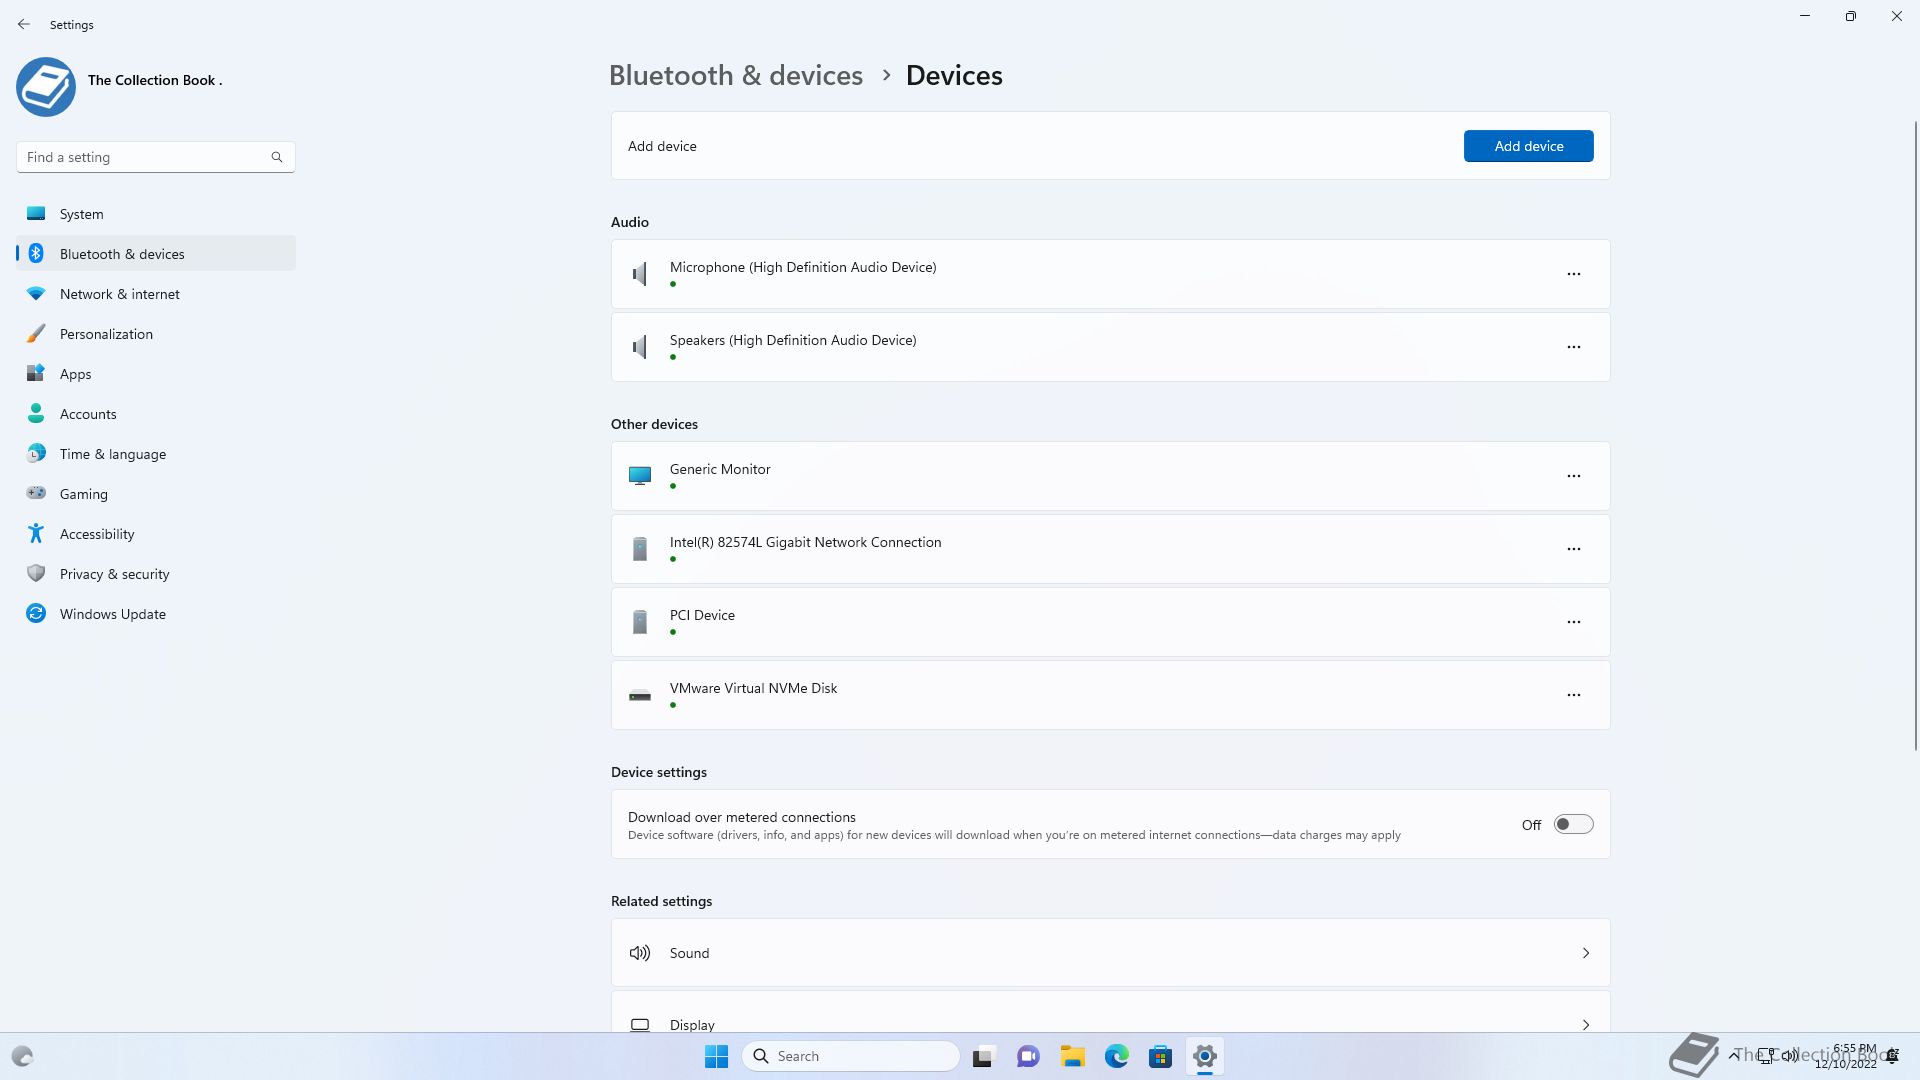Click the VMware NVMe Disk drive icon
This screenshot has width=1920, height=1080.
point(640,695)
